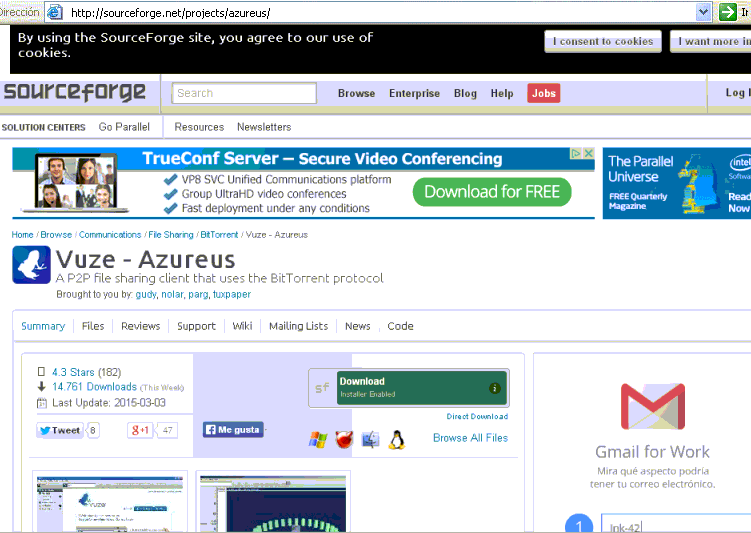Click the Tweet button

60,430
